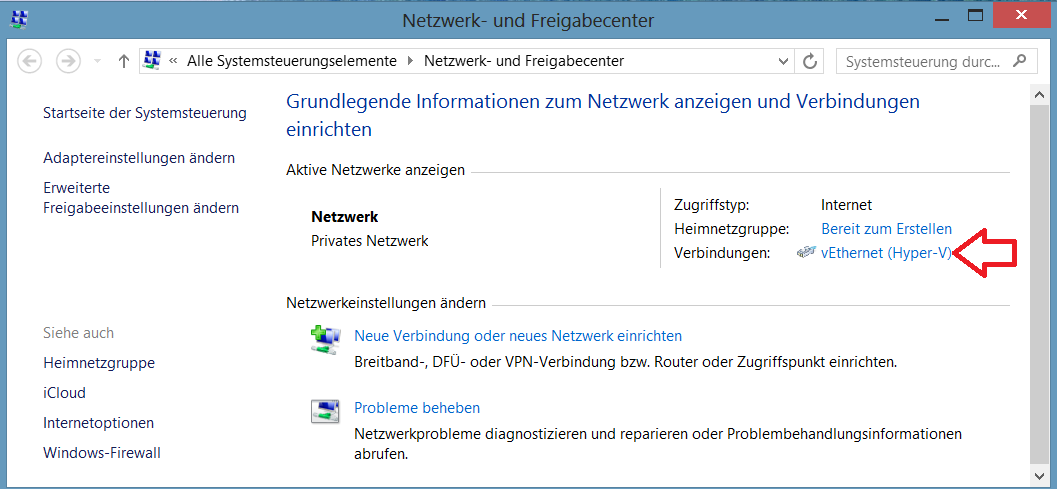The height and width of the screenshot is (489, 1057).
Task: Focus the Systemsteuerung search field
Action: click(x=924, y=61)
